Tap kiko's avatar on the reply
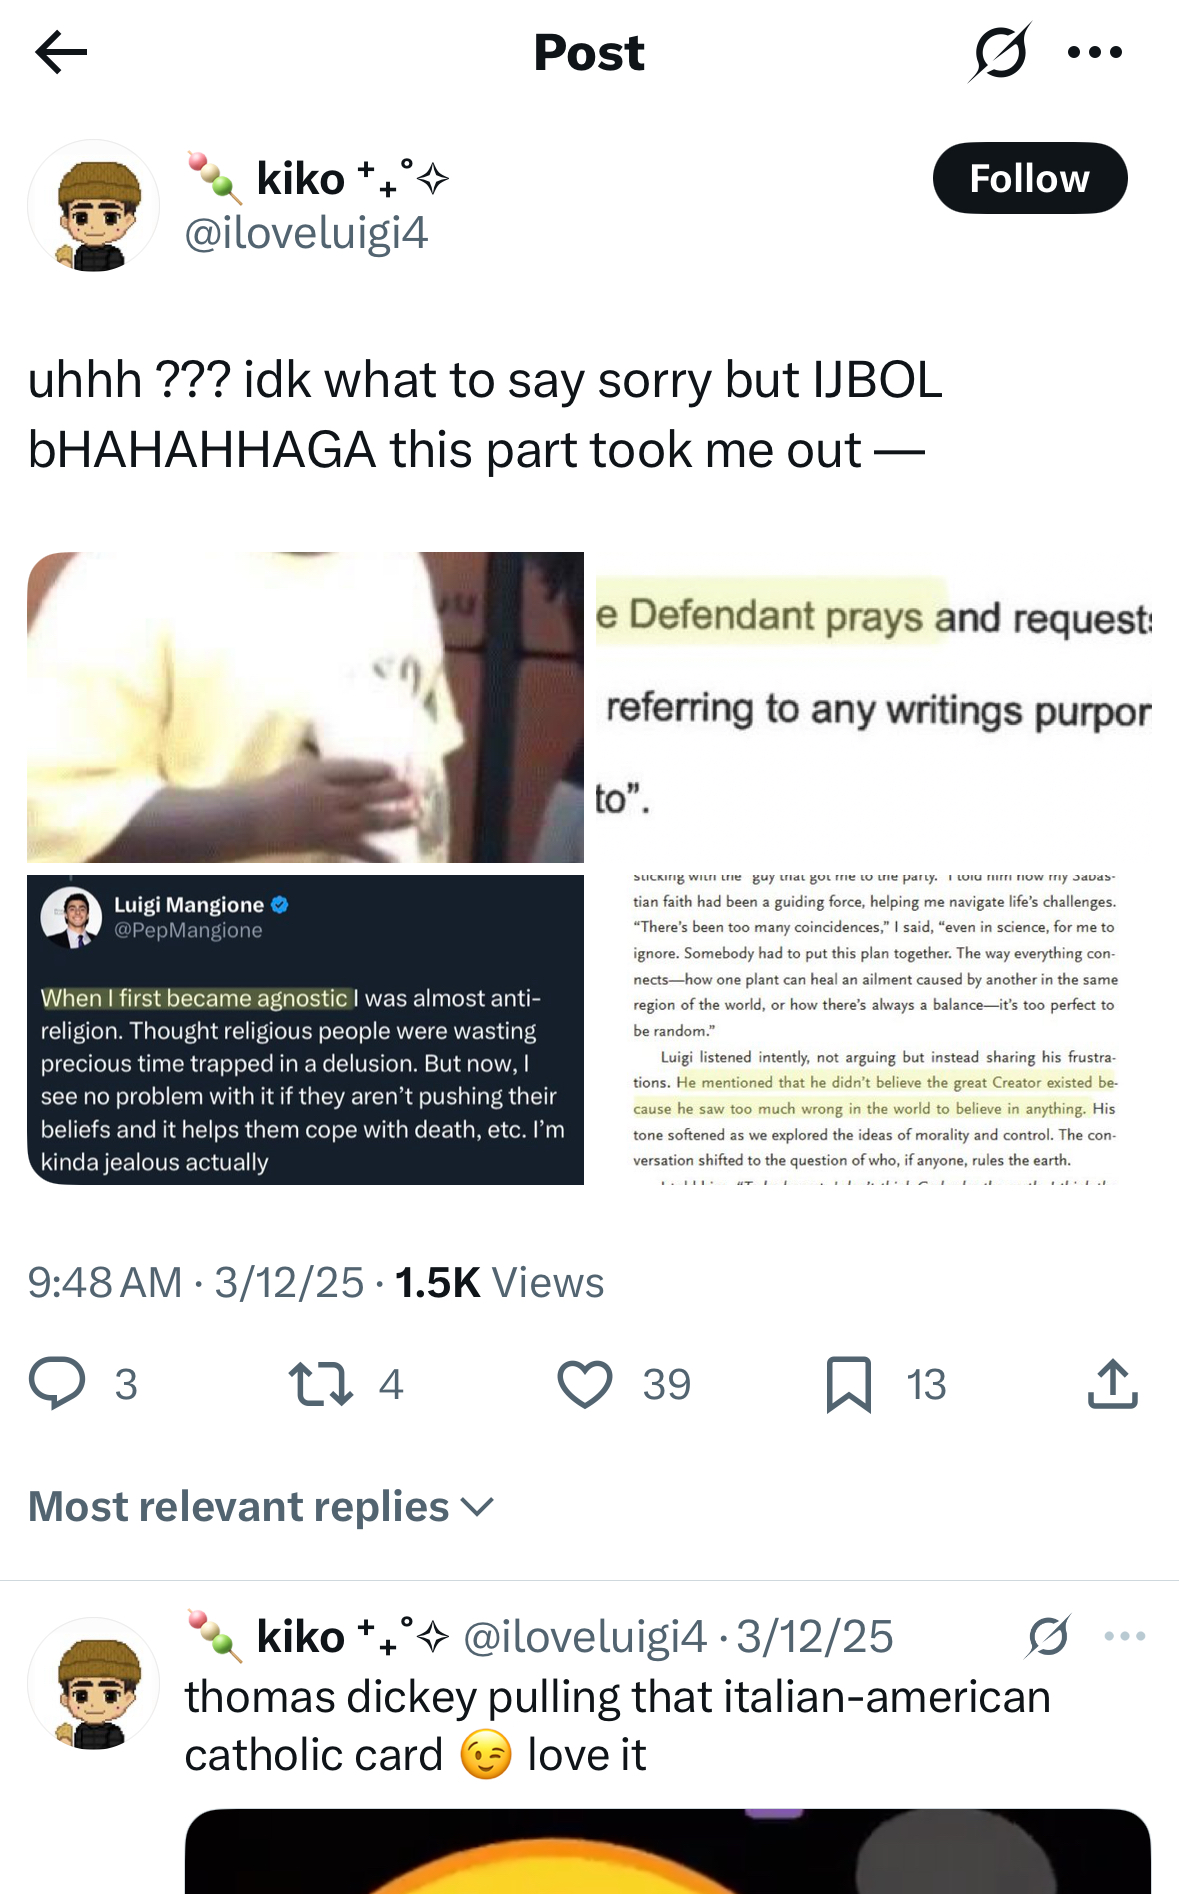 click(93, 1683)
